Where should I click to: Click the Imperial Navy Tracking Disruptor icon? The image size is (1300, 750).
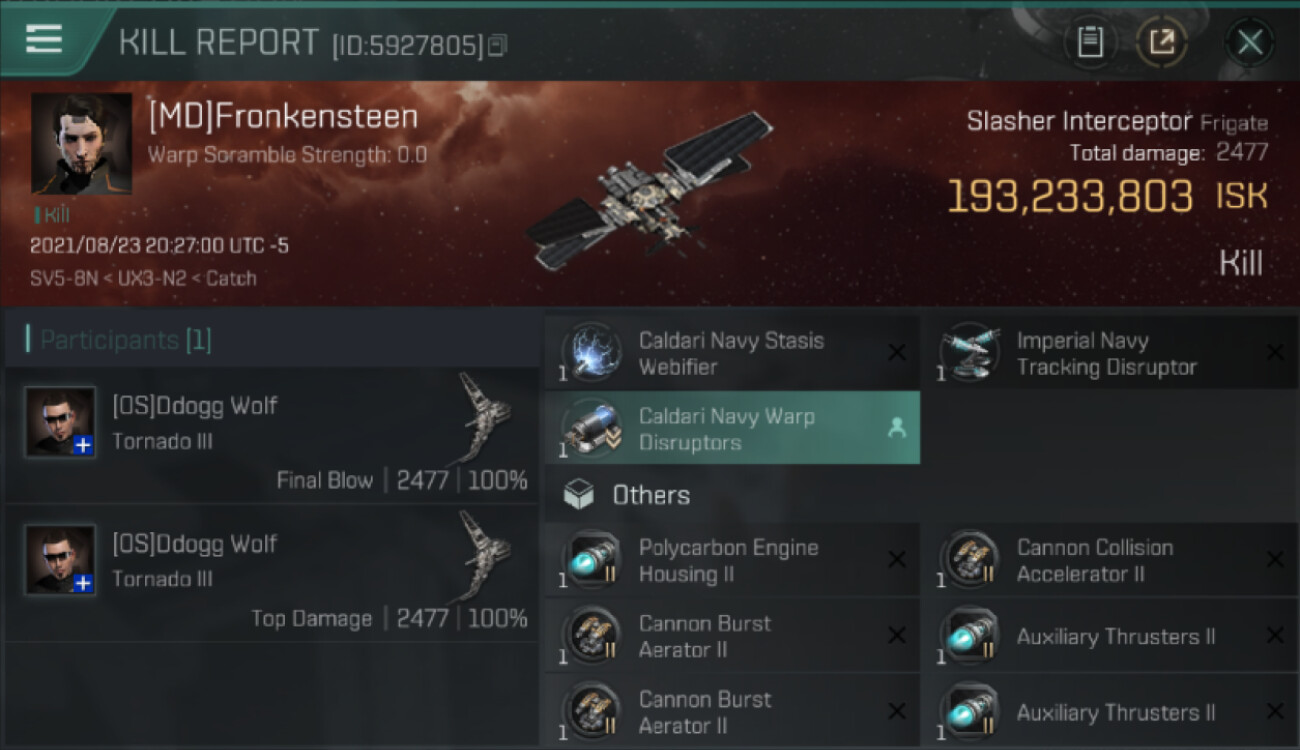coord(970,353)
